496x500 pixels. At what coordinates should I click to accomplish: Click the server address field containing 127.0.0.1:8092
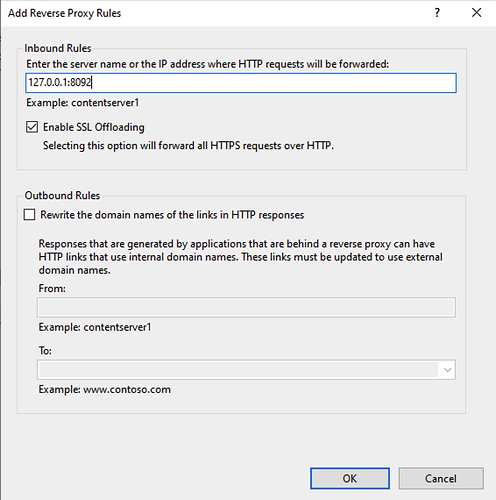(241, 83)
